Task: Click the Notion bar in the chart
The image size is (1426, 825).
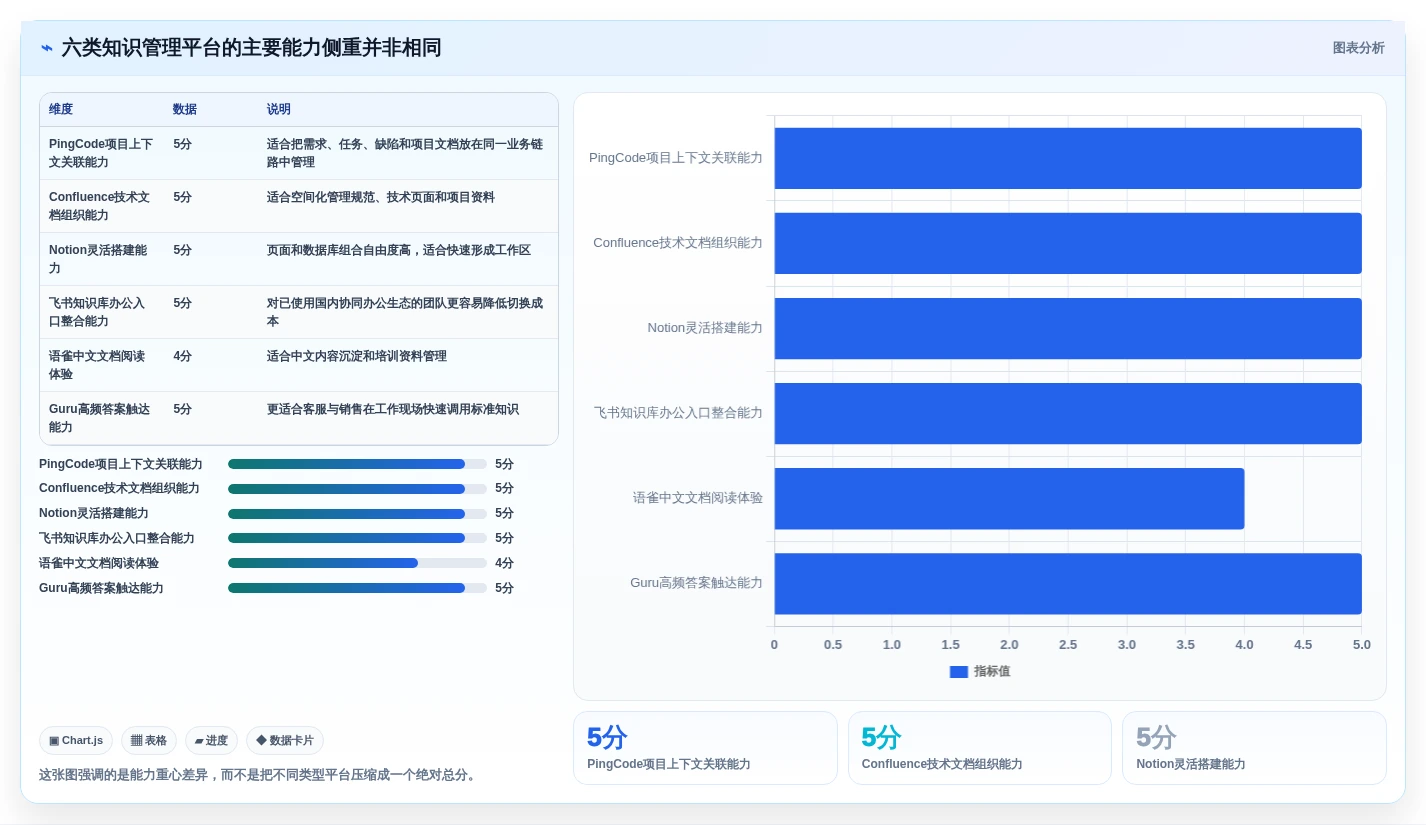Action: (1068, 328)
